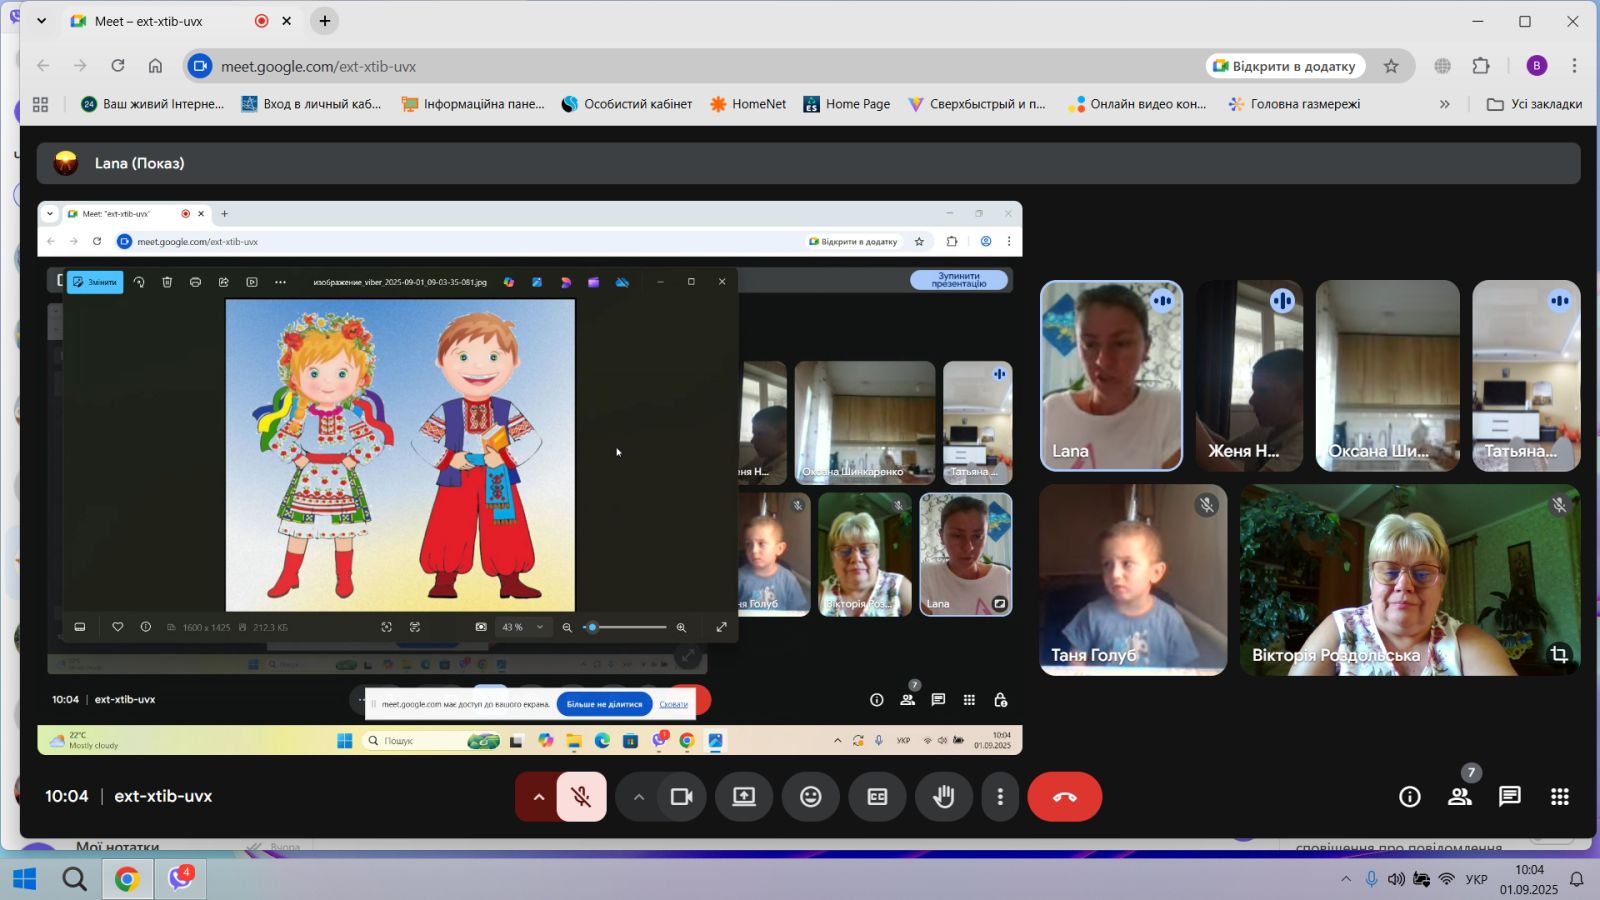The width and height of the screenshot is (1600, 900).
Task: Select Таня Голуб video tile
Action: pos(1133,580)
